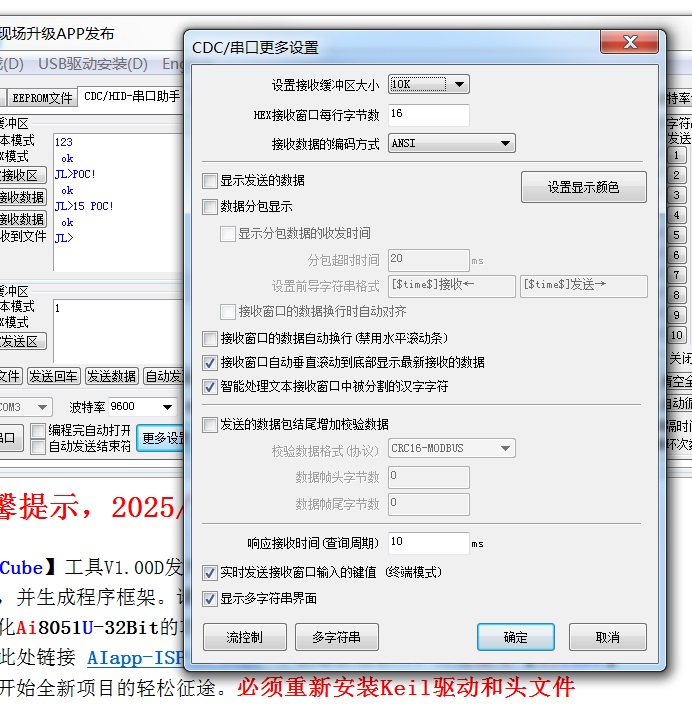The height and width of the screenshot is (706, 692).
Task: Open the CRC16-MODBUS checksum format dropdown
Action: point(452,448)
